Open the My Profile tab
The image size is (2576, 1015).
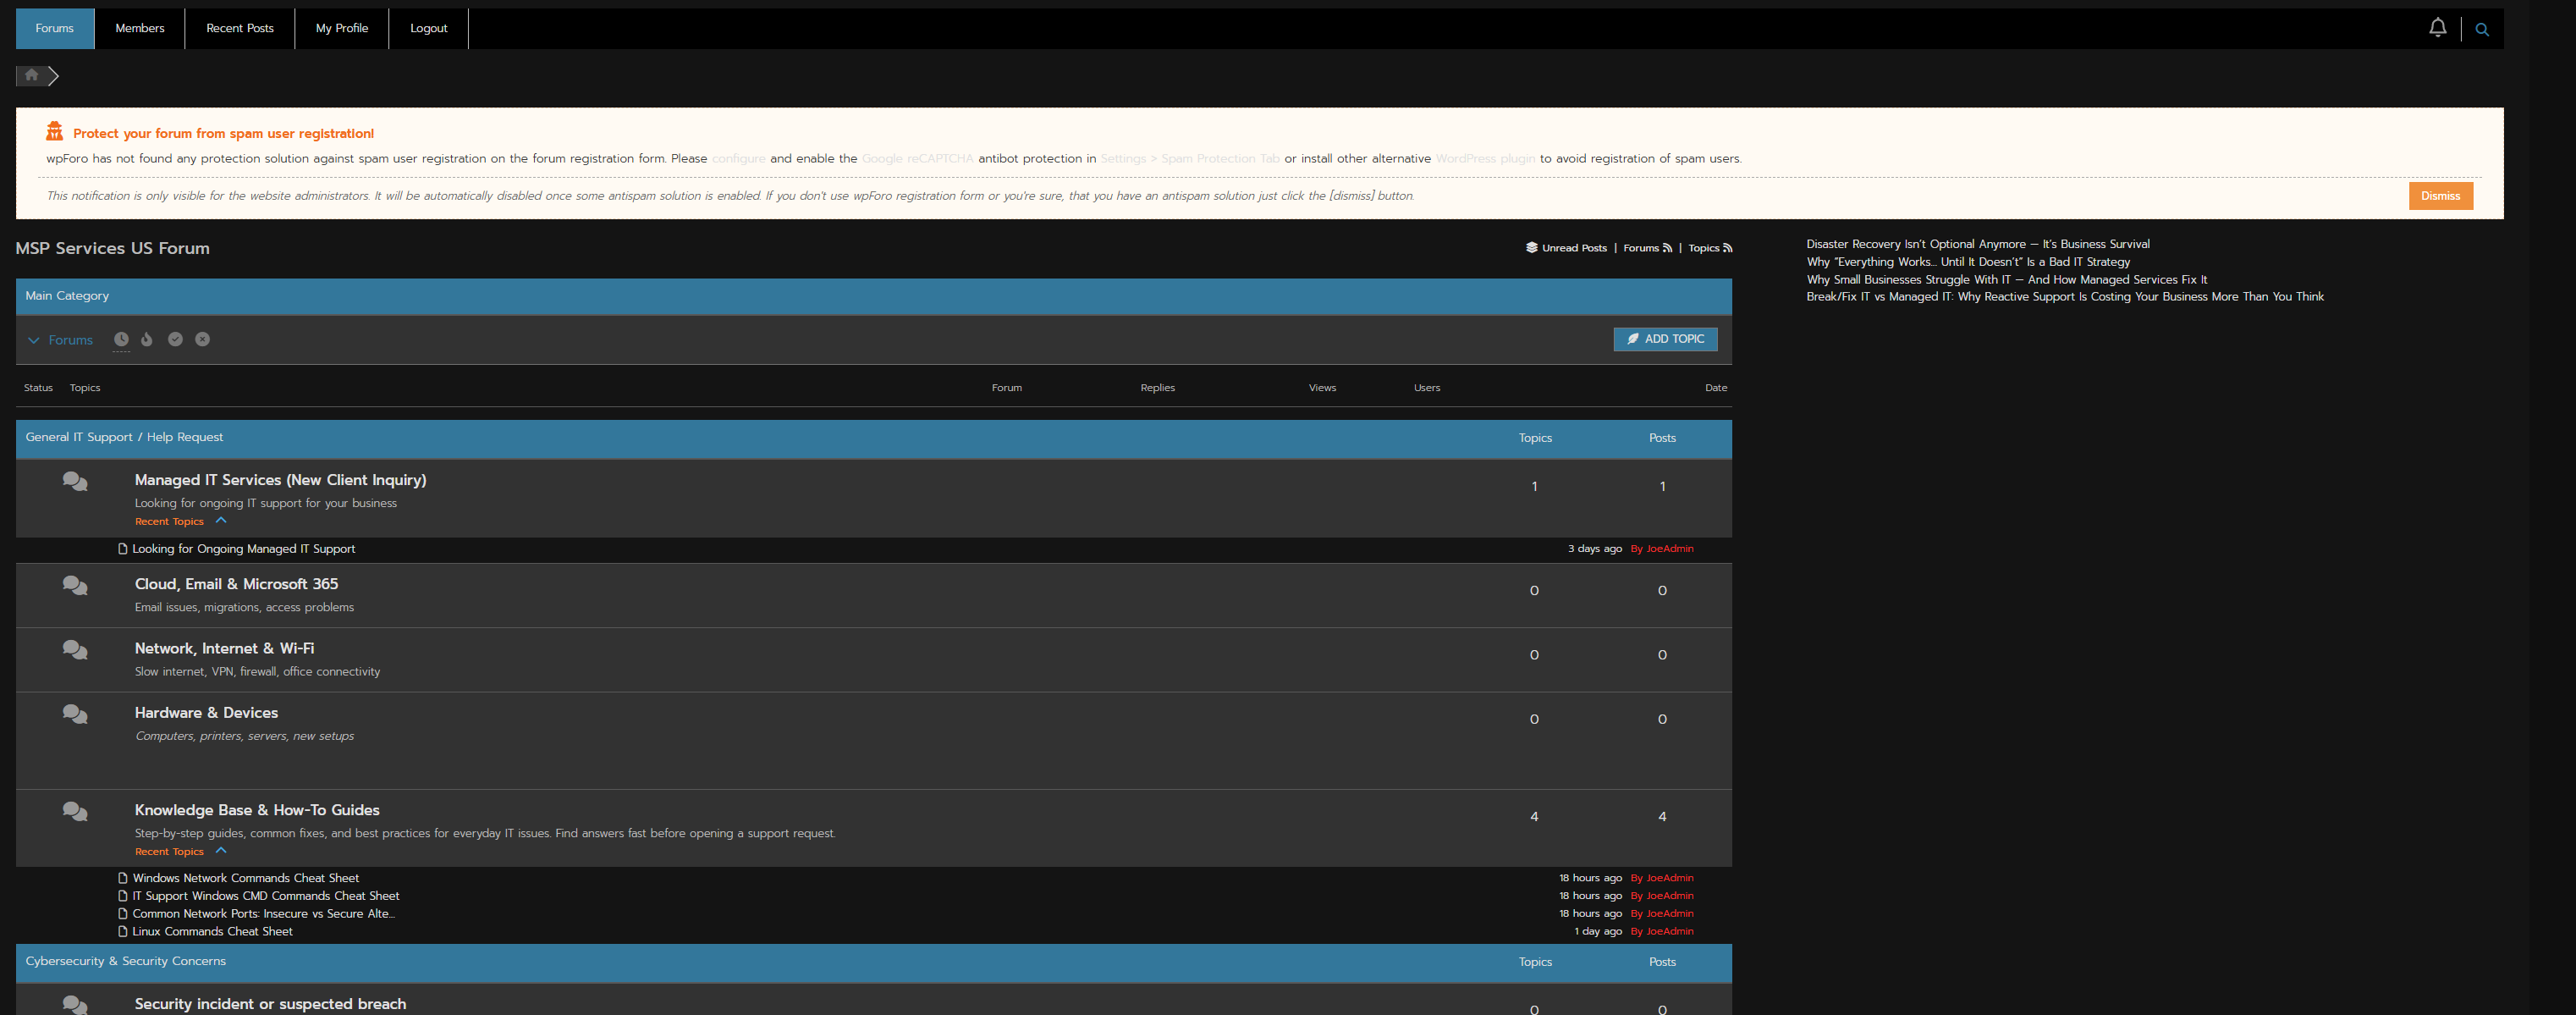(341, 28)
